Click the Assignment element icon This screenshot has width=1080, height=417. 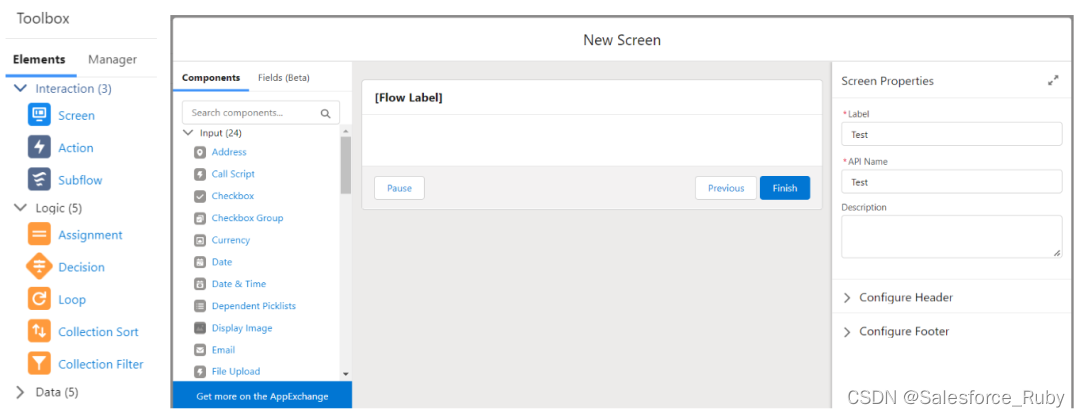(x=39, y=234)
